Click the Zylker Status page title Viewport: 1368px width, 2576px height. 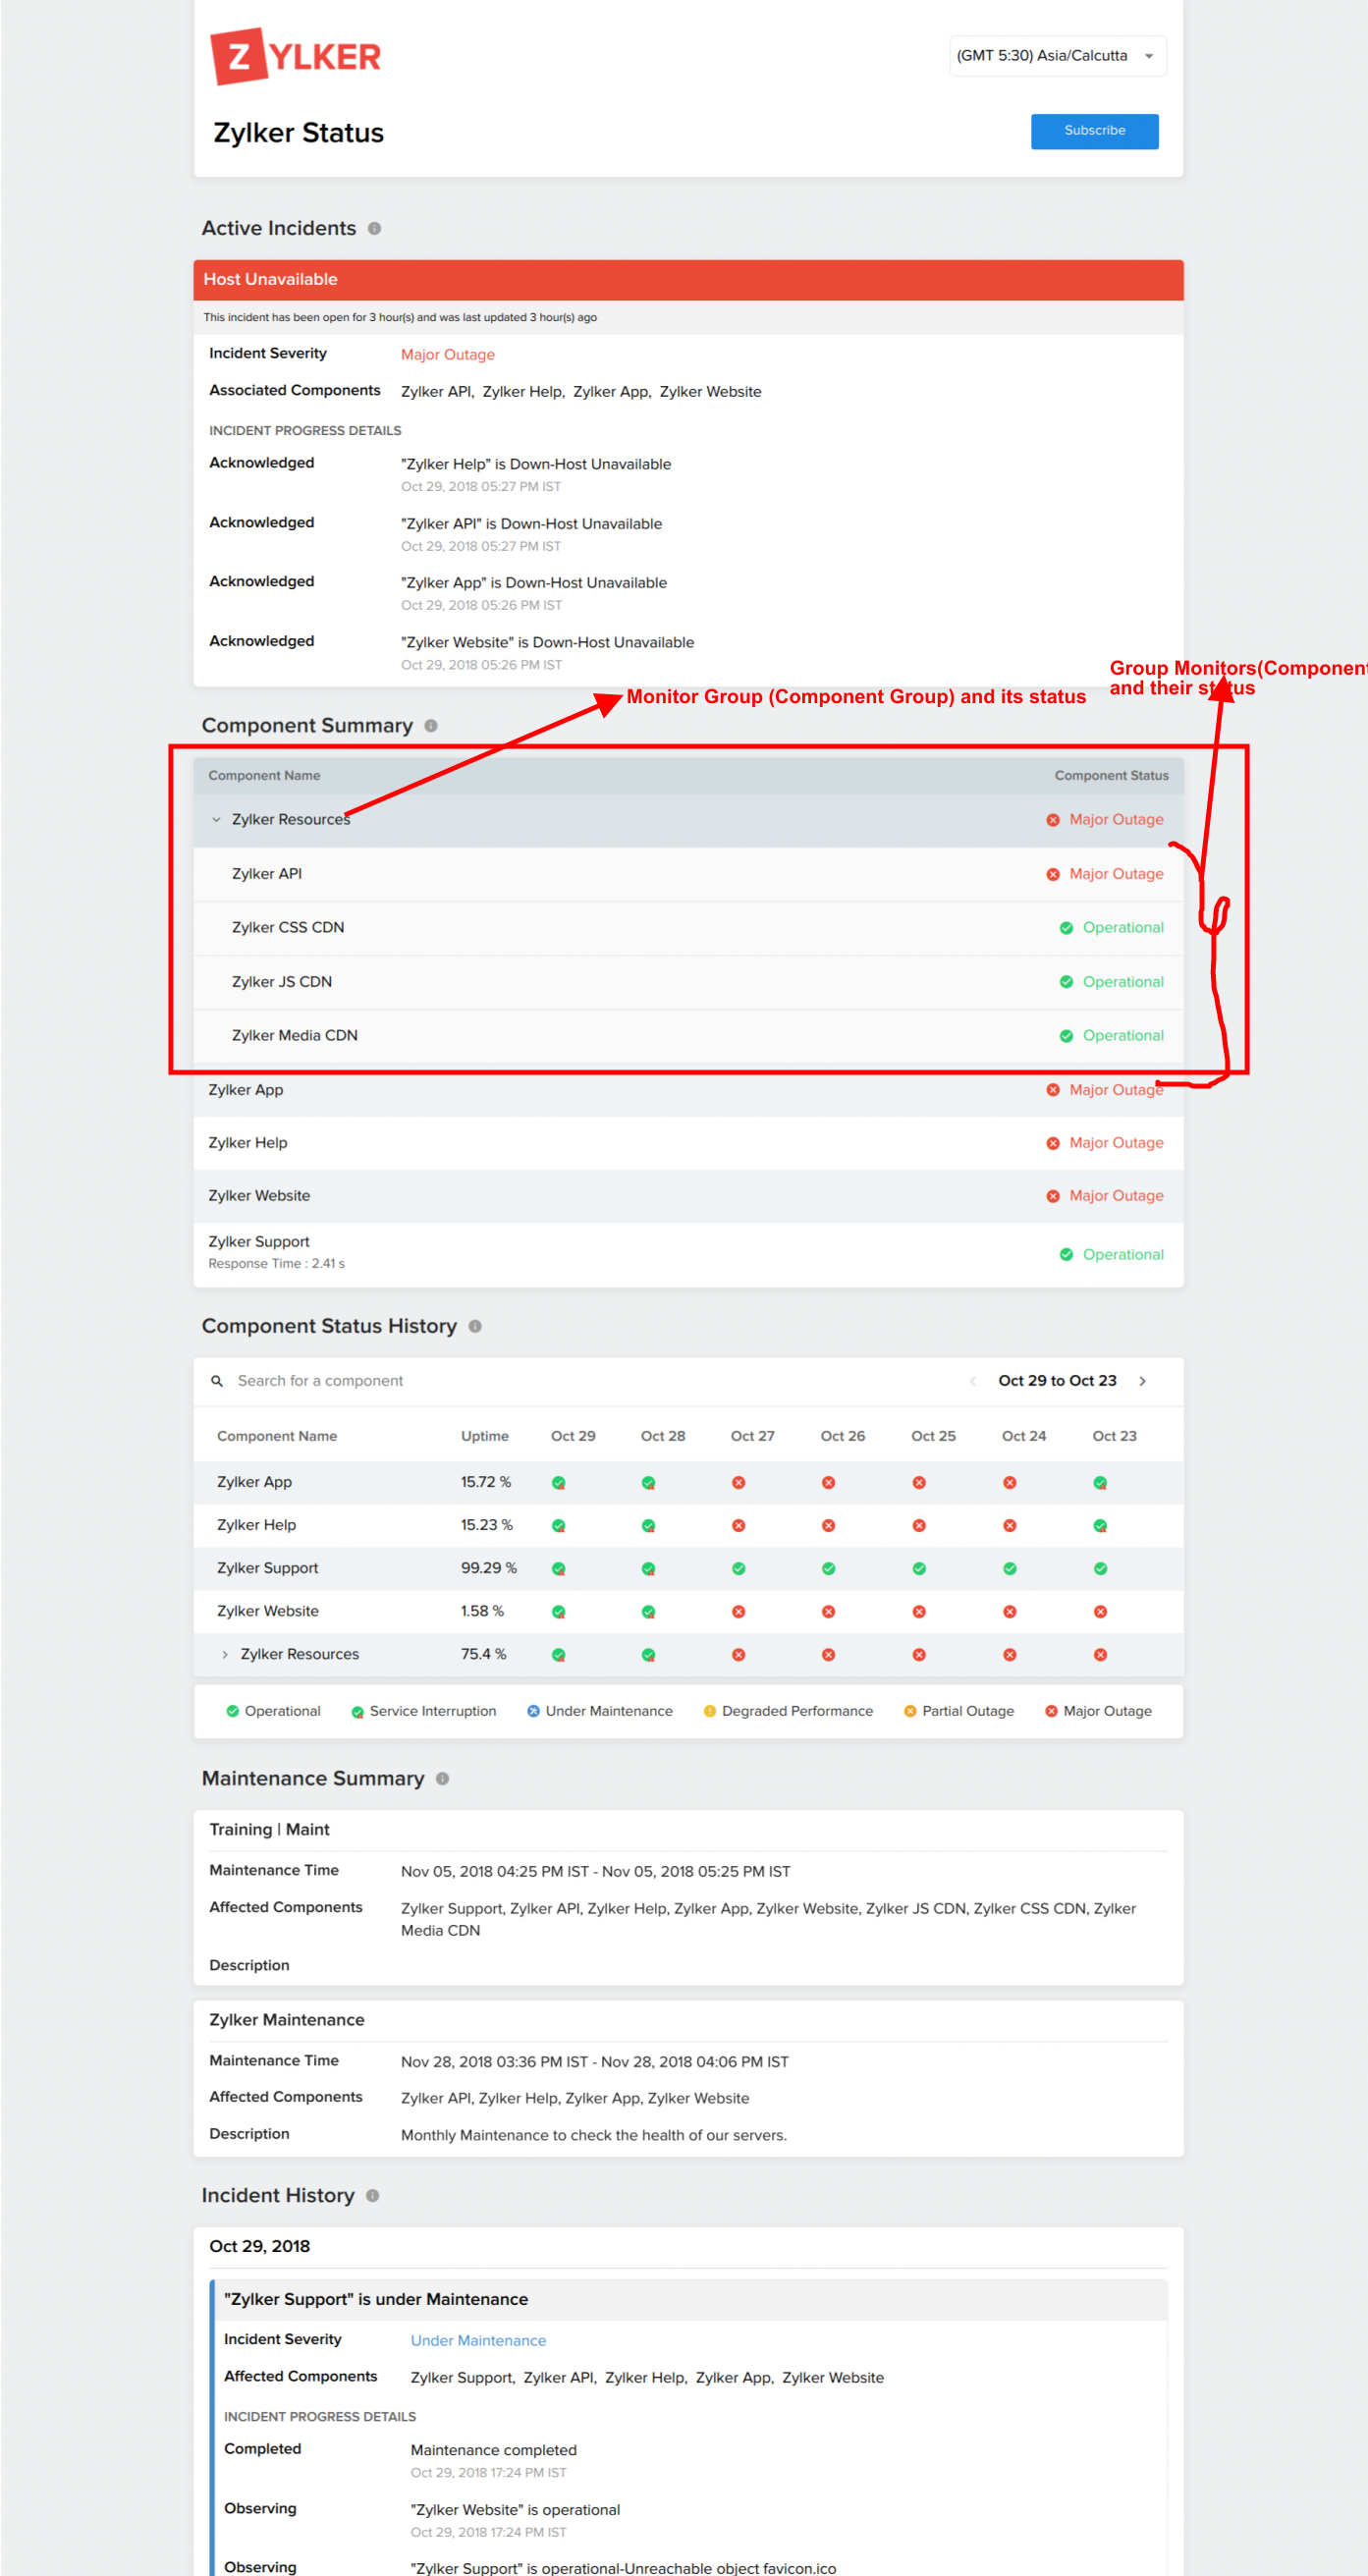pyautogui.click(x=298, y=133)
